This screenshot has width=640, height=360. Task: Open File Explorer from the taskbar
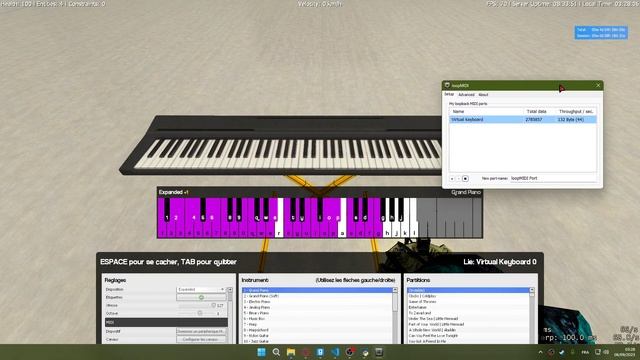[291, 352]
